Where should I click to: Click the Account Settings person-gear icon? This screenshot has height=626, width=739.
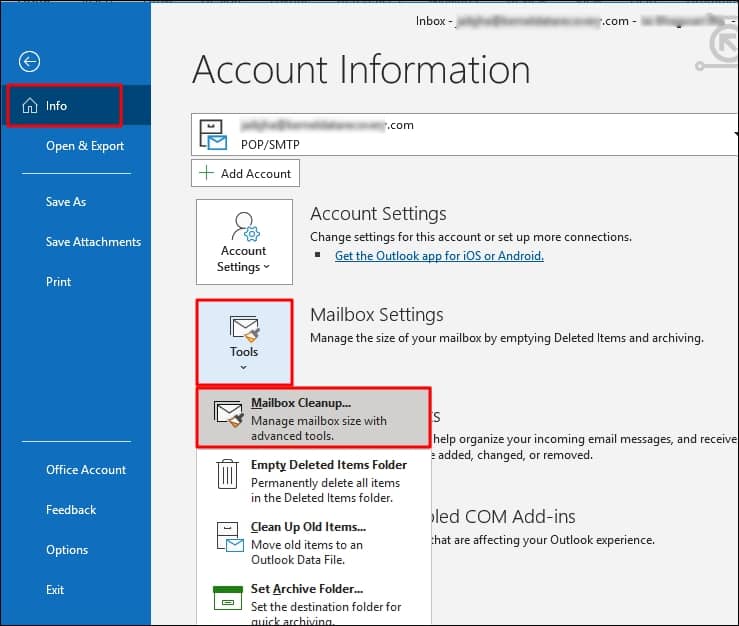pyautogui.click(x=246, y=226)
